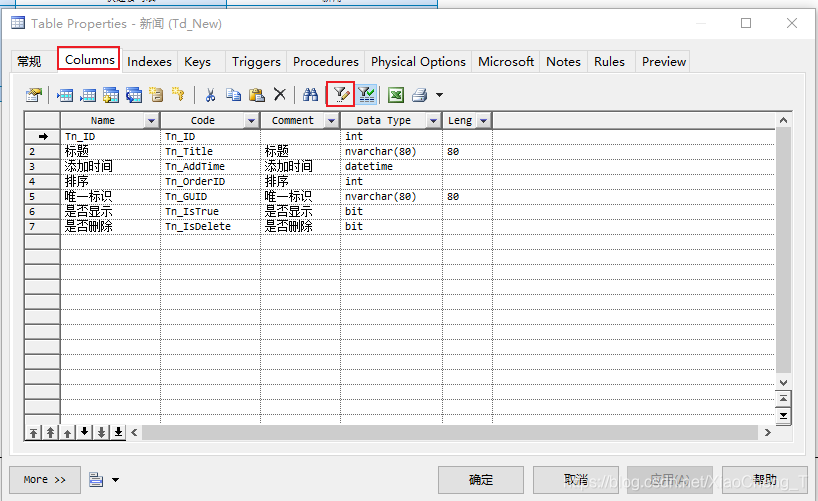
Task: Switch to the Procedures tab
Action: pyautogui.click(x=326, y=62)
